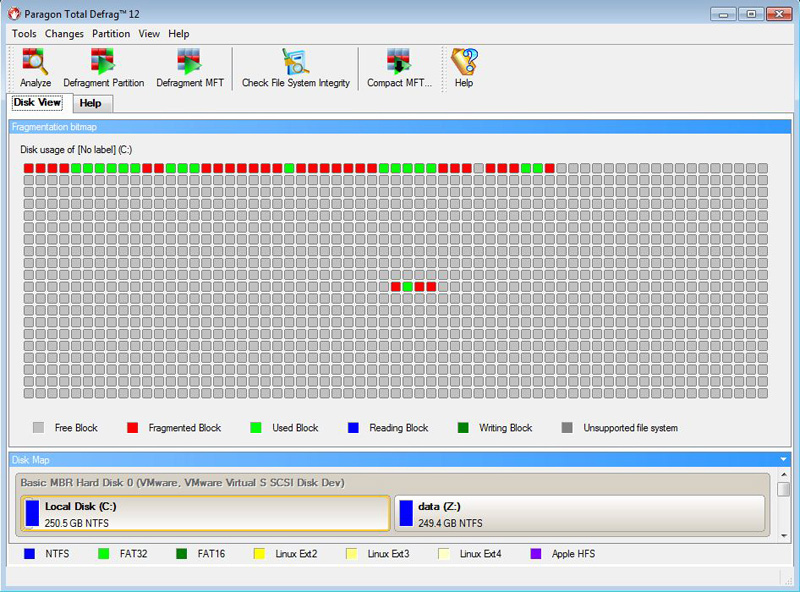
Task: Click the Apple HFS purple legend swatch
Action: [x=536, y=554]
